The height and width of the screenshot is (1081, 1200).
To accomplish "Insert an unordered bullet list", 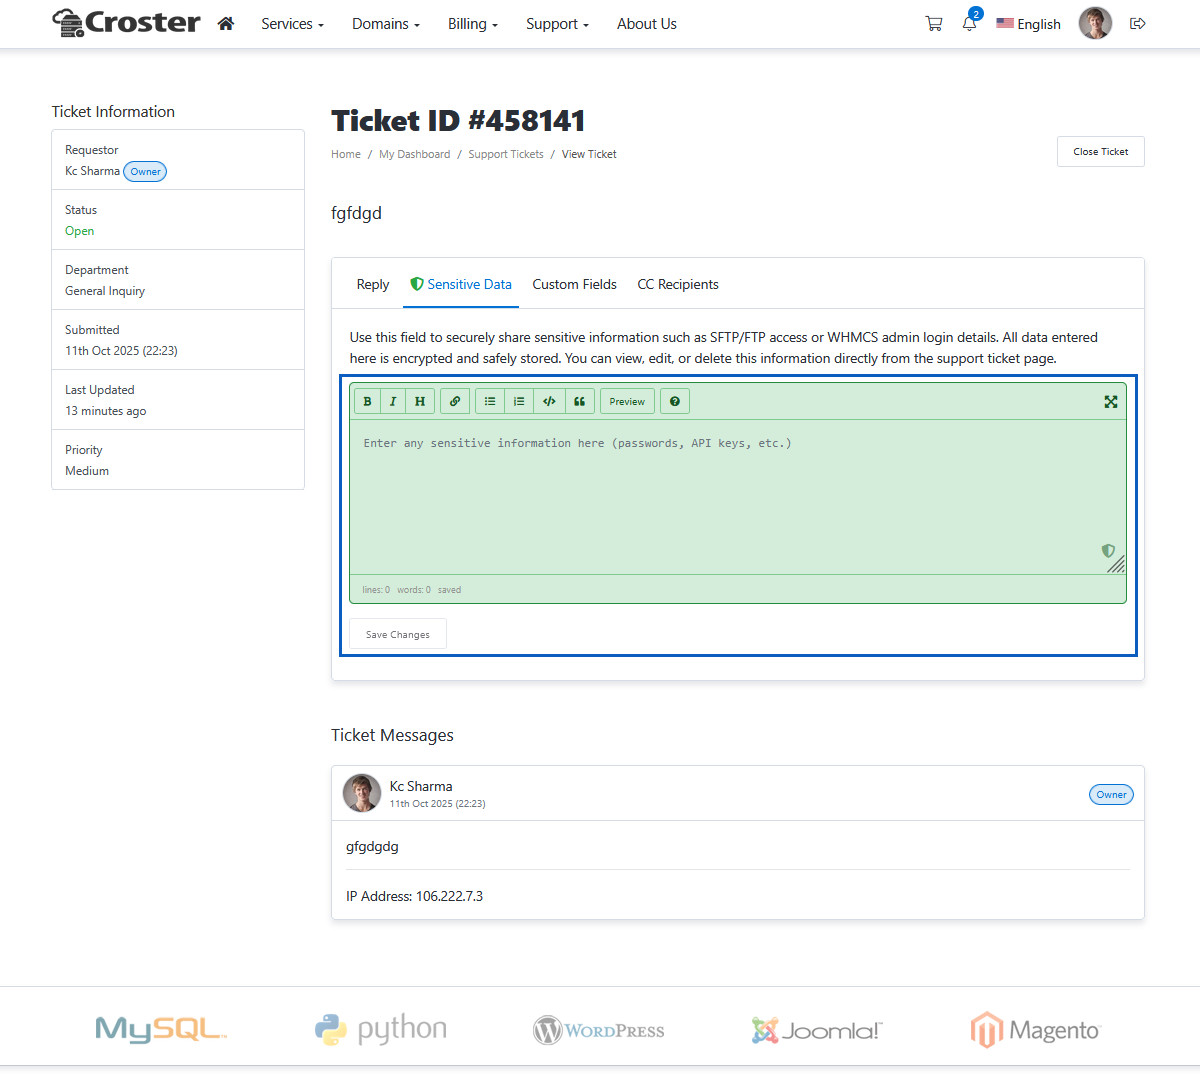I will tap(490, 401).
